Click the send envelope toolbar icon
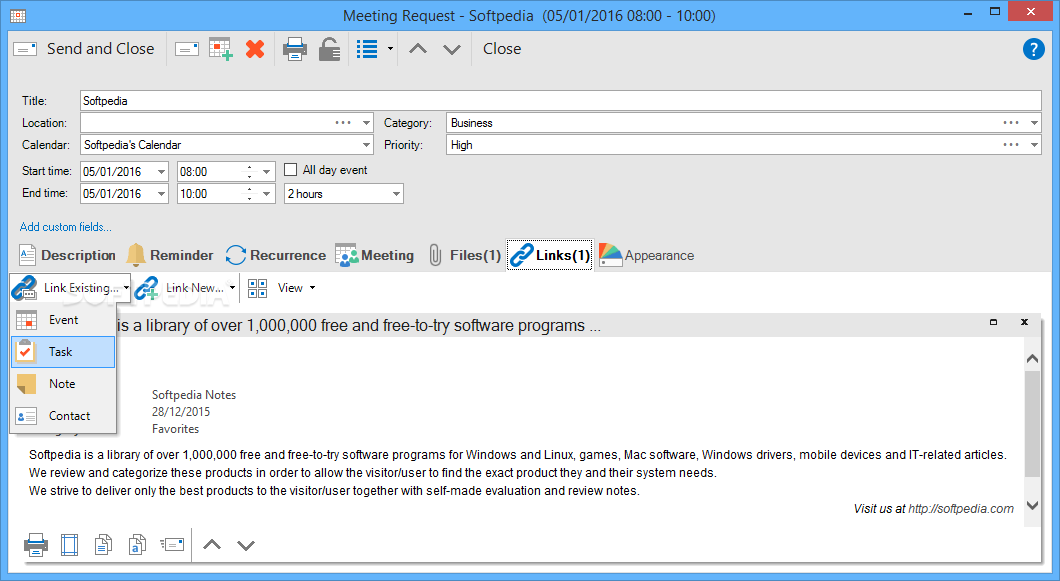1060x581 pixels. pyautogui.click(x=187, y=49)
